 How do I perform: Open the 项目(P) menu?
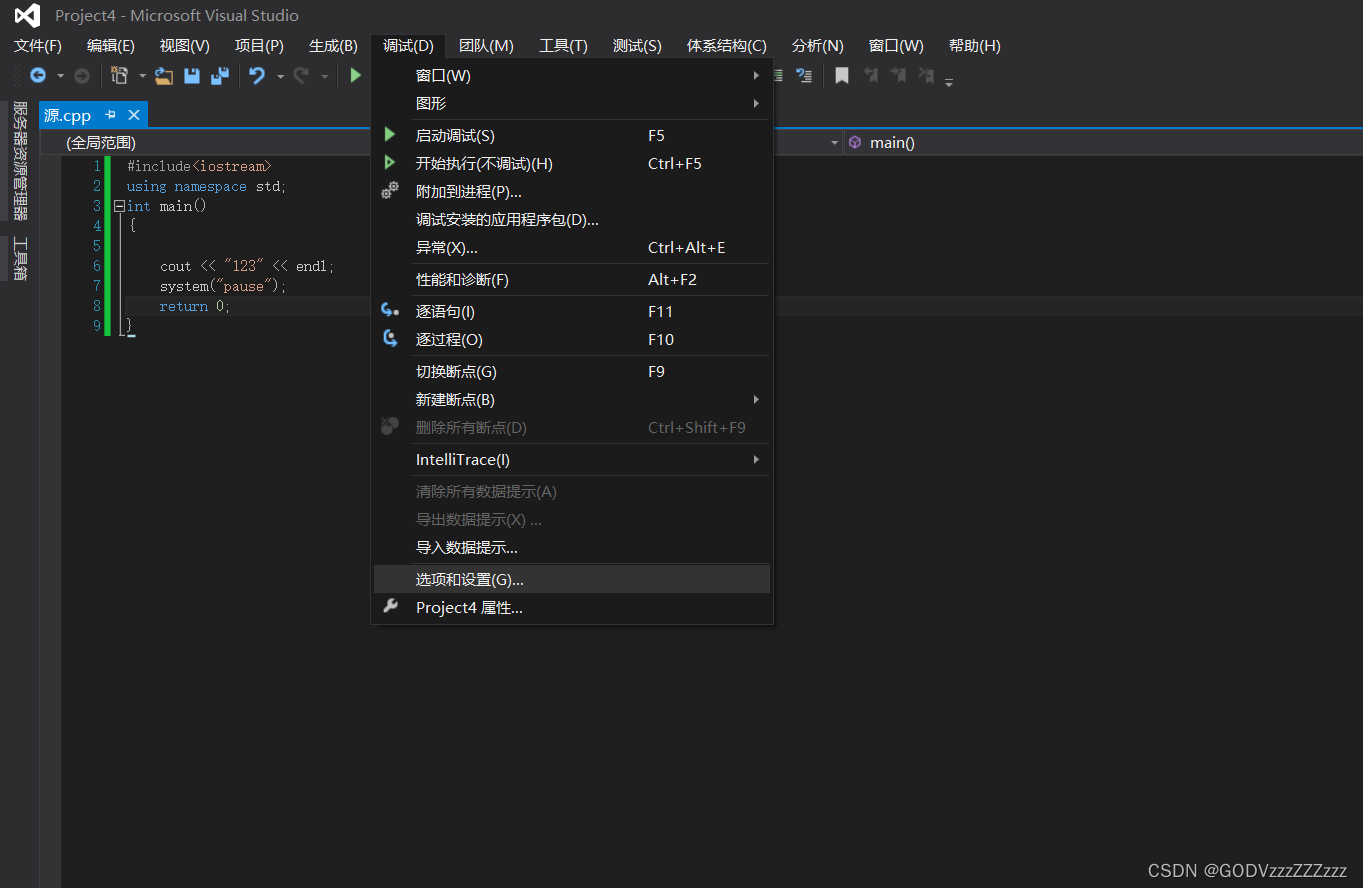259,46
